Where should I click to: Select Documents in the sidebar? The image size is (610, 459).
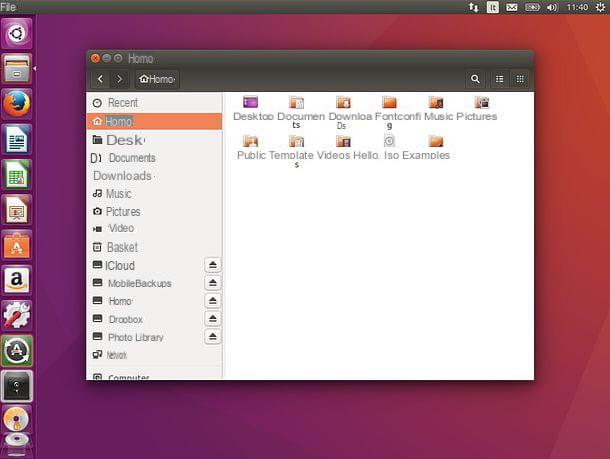[154, 158]
